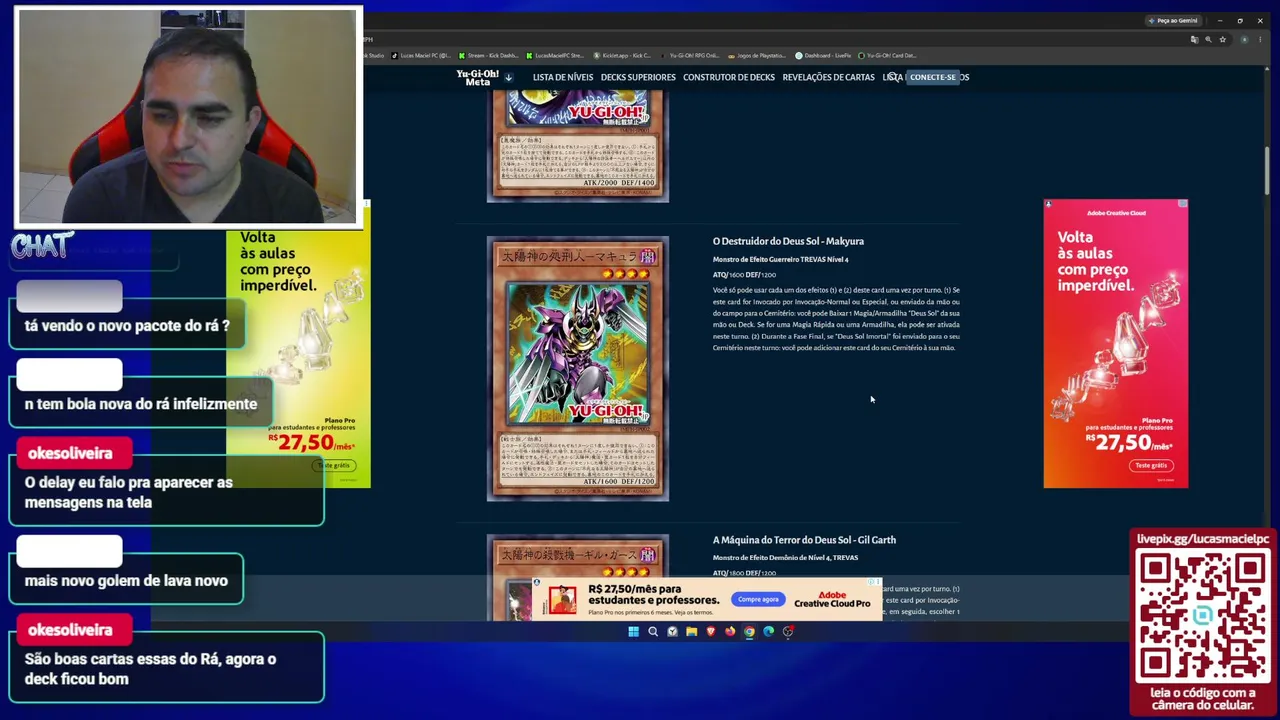Viewport: 1280px width, 720px height.
Task: Open the Decks Superiores menu
Action: coord(638,77)
